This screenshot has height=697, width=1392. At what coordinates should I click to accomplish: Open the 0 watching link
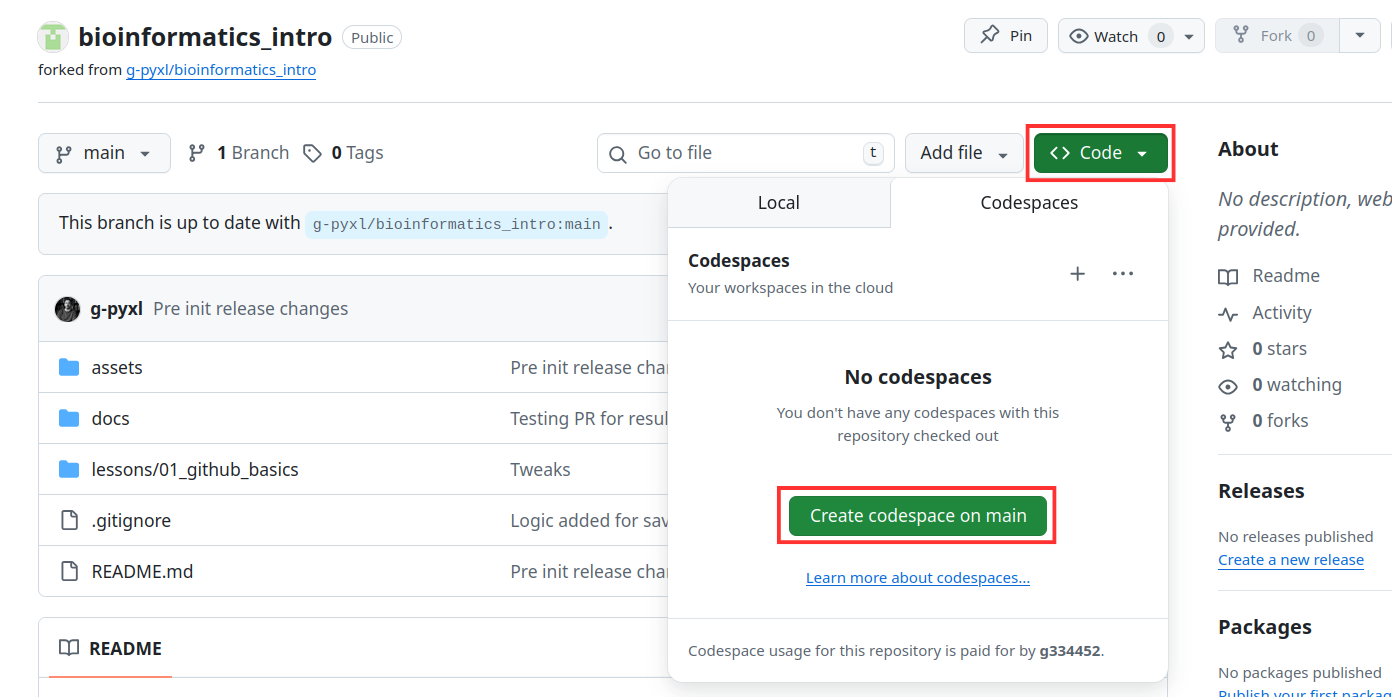click(x=1280, y=385)
